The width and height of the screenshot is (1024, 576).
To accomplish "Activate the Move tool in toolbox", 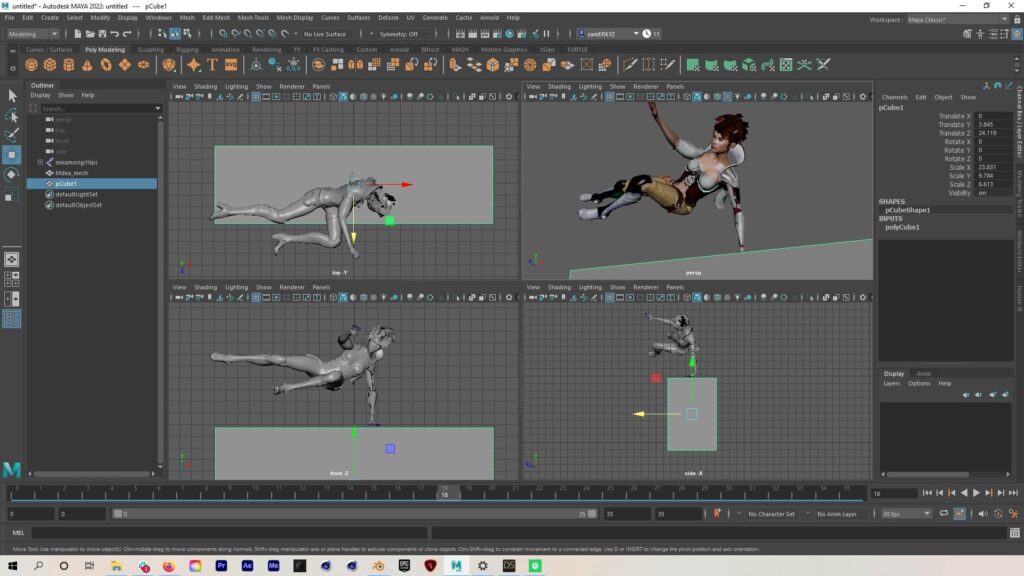I will pos(12,155).
